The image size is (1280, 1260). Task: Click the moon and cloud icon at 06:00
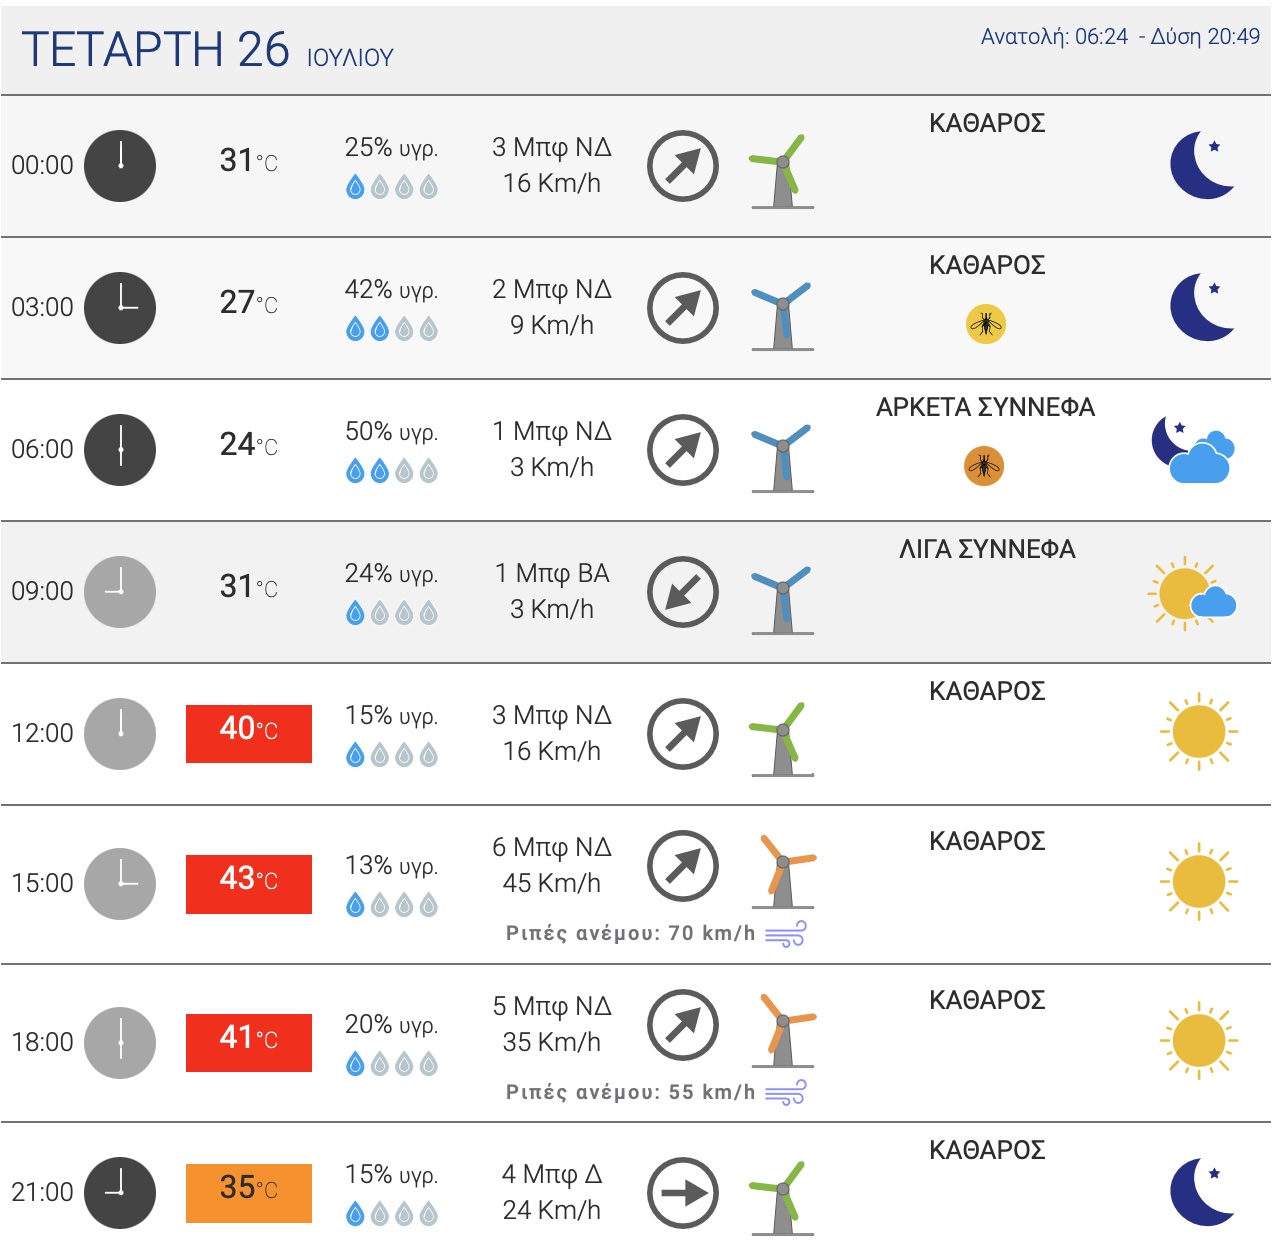click(x=1193, y=449)
